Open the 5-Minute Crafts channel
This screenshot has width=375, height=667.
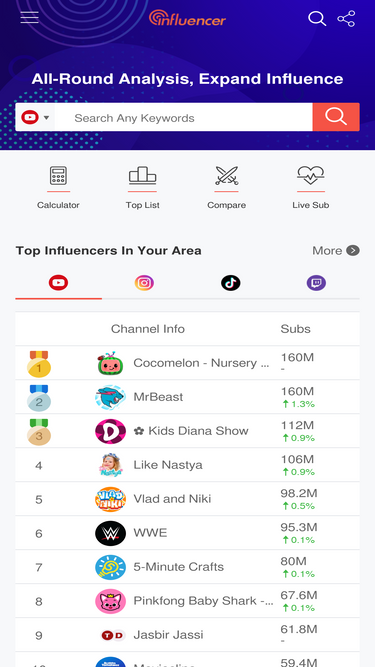188,567
